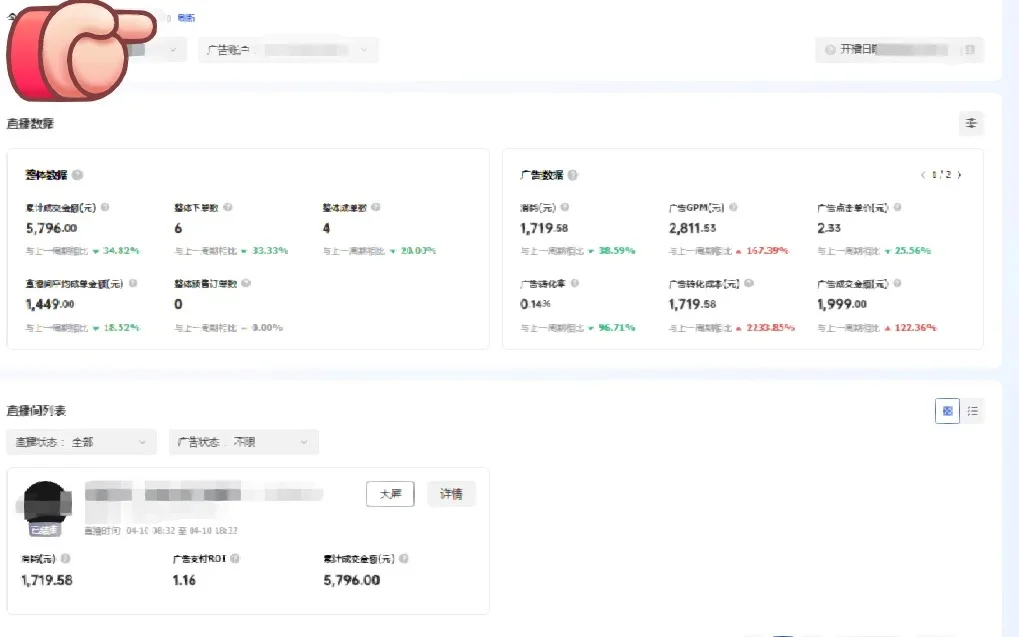Expand the 直播状态 全部 dropdown
1019x637 pixels.
81,441
